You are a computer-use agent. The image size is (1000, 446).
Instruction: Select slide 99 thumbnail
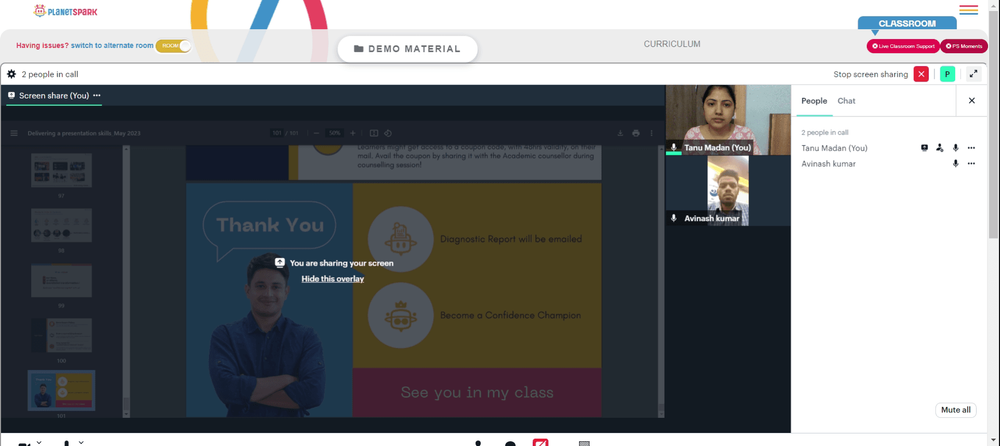click(x=61, y=281)
